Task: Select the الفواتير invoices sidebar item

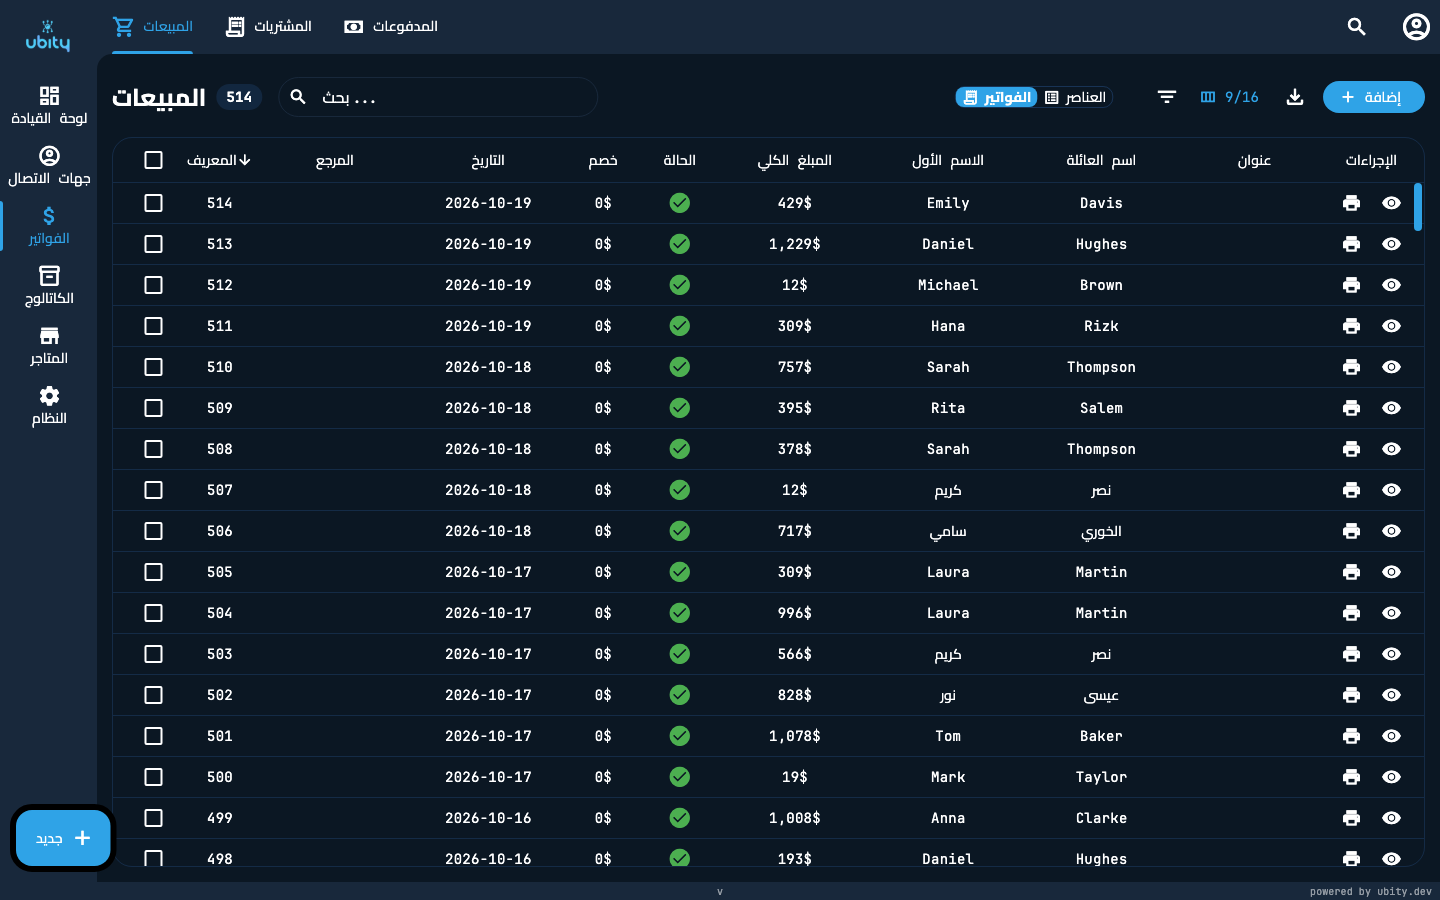Action: pyautogui.click(x=49, y=225)
